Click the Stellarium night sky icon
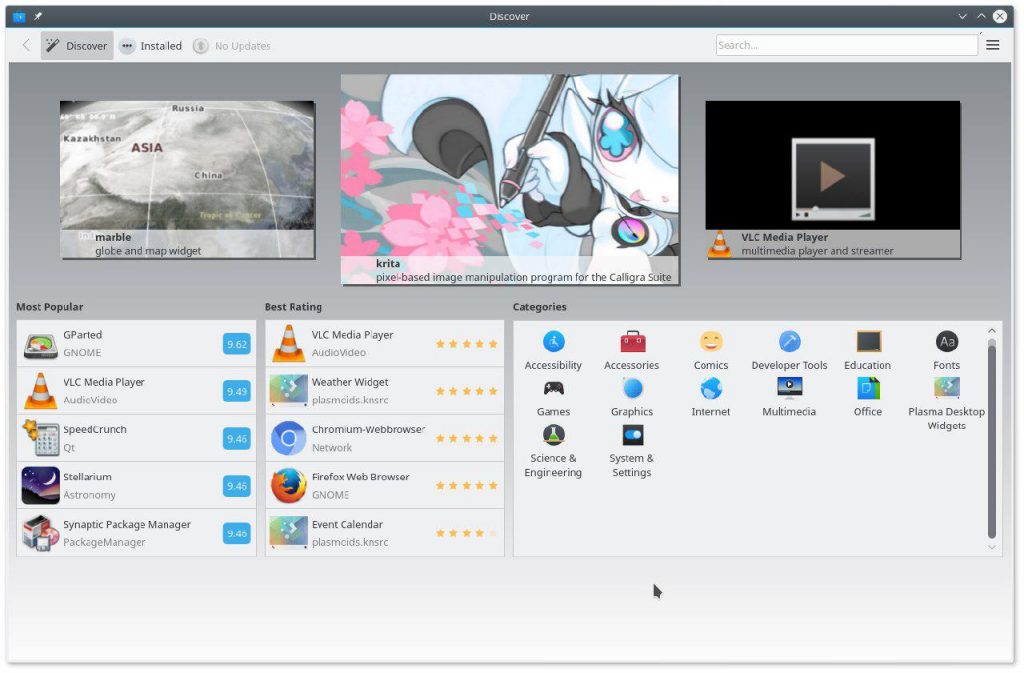The image size is (1024, 673). coord(40,486)
